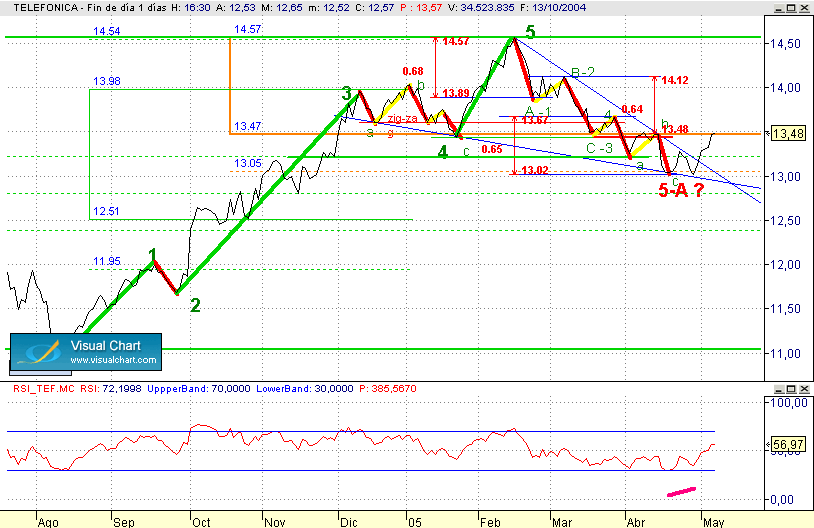Click the red '0.68' ratio label
This screenshot has width=814, height=528.
(413, 72)
